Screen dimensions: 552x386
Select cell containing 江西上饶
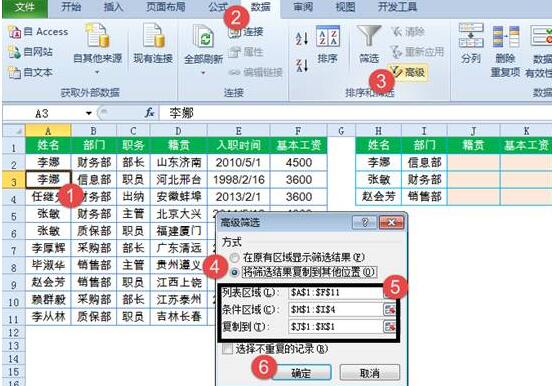point(178,282)
